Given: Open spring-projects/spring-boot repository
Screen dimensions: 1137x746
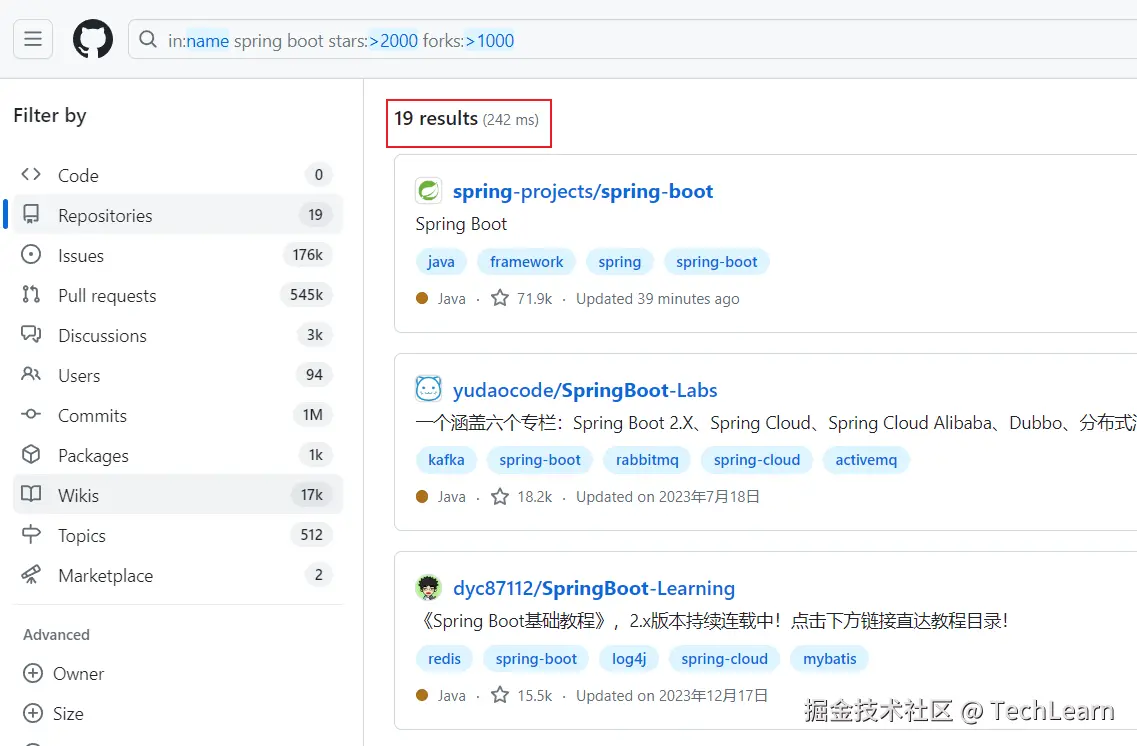Looking at the screenshot, I should [583, 191].
